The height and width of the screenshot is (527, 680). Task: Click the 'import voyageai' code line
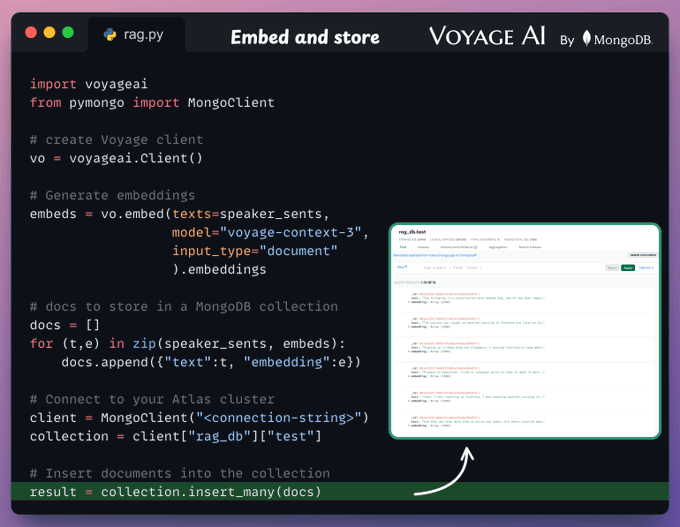tap(88, 84)
